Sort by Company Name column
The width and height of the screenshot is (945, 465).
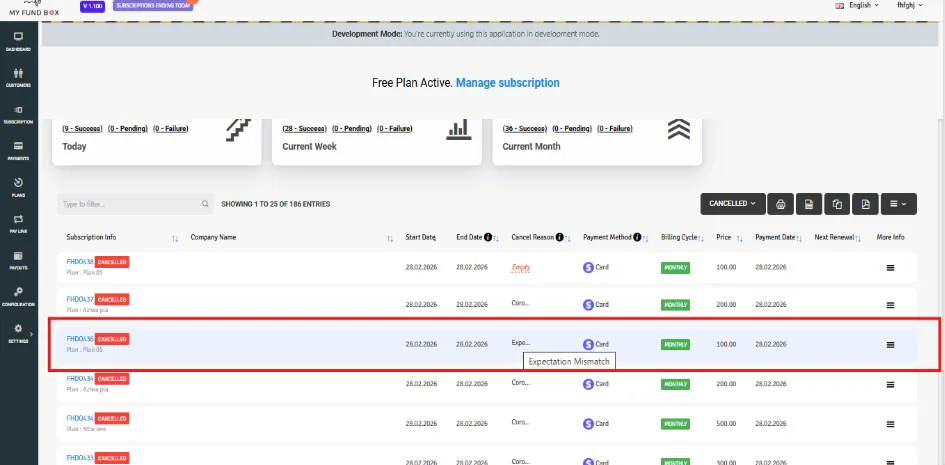[390, 239]
